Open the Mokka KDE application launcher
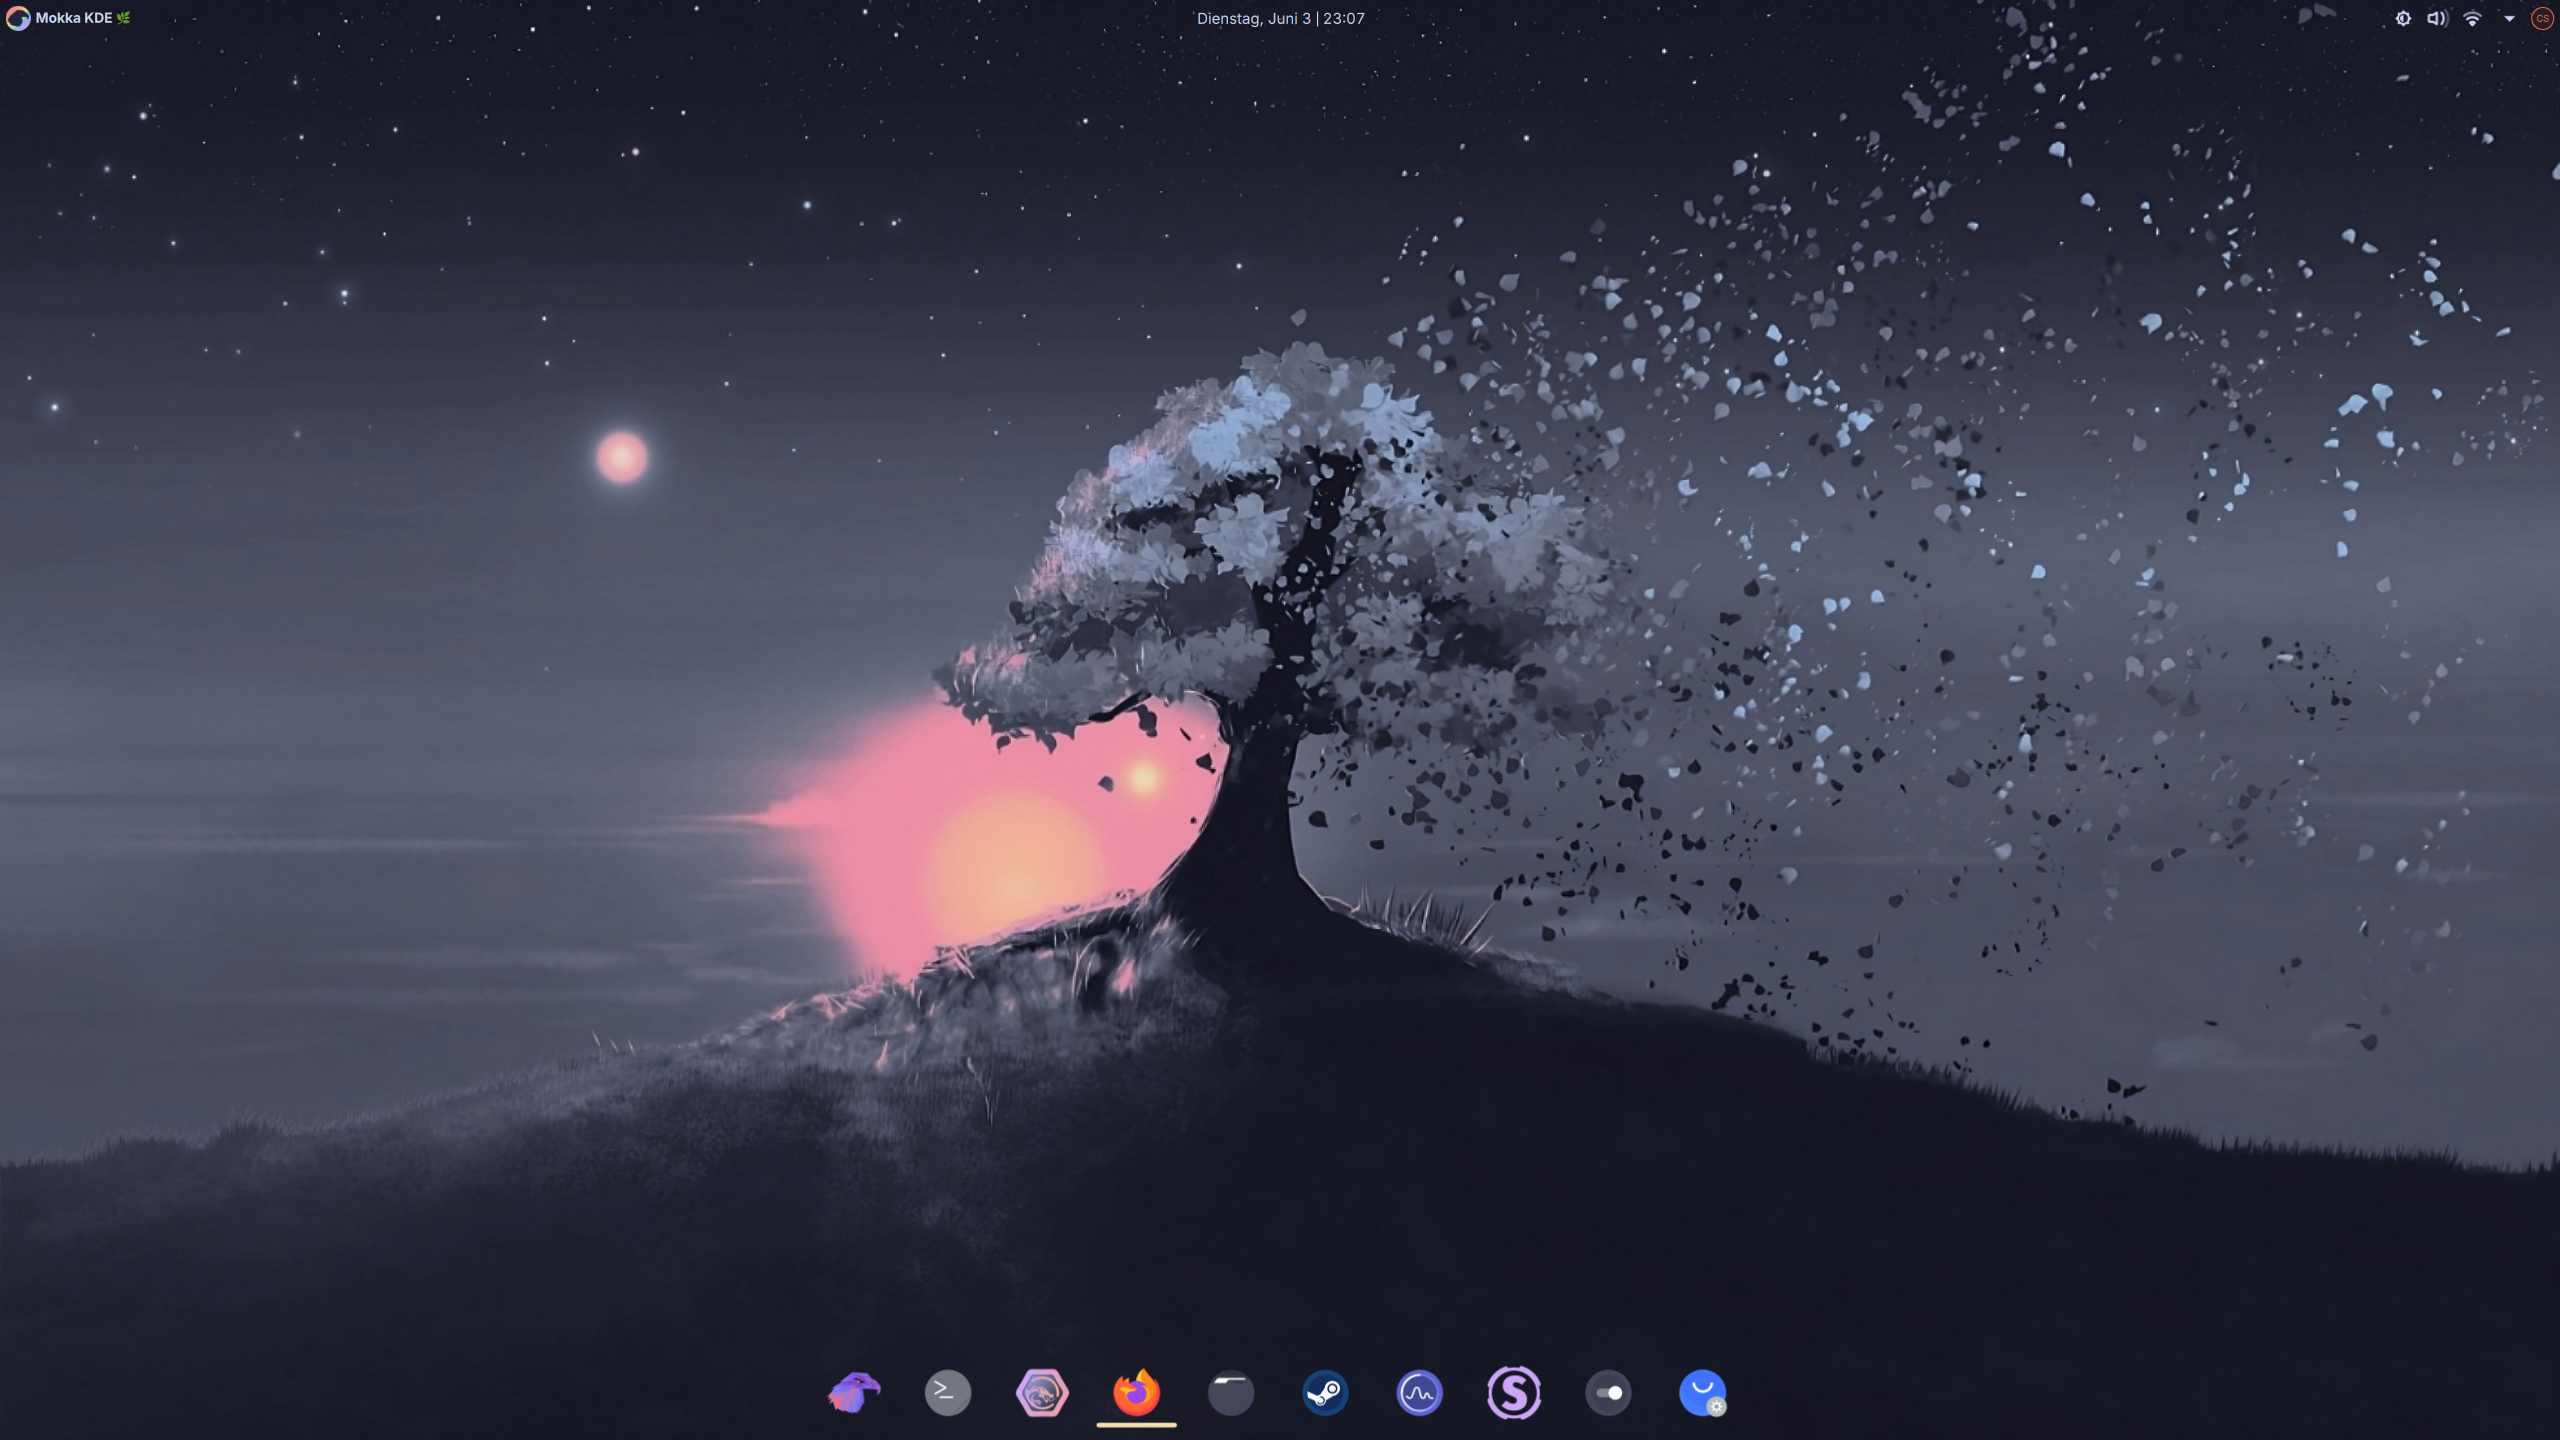The image size is (2560, 1440). (x=74, y=18)
